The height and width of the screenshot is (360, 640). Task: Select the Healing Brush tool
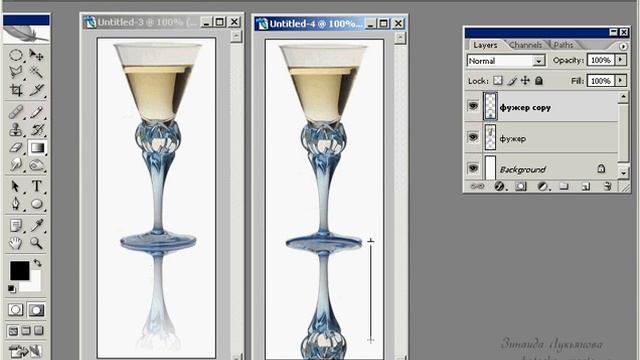[16, 112]
